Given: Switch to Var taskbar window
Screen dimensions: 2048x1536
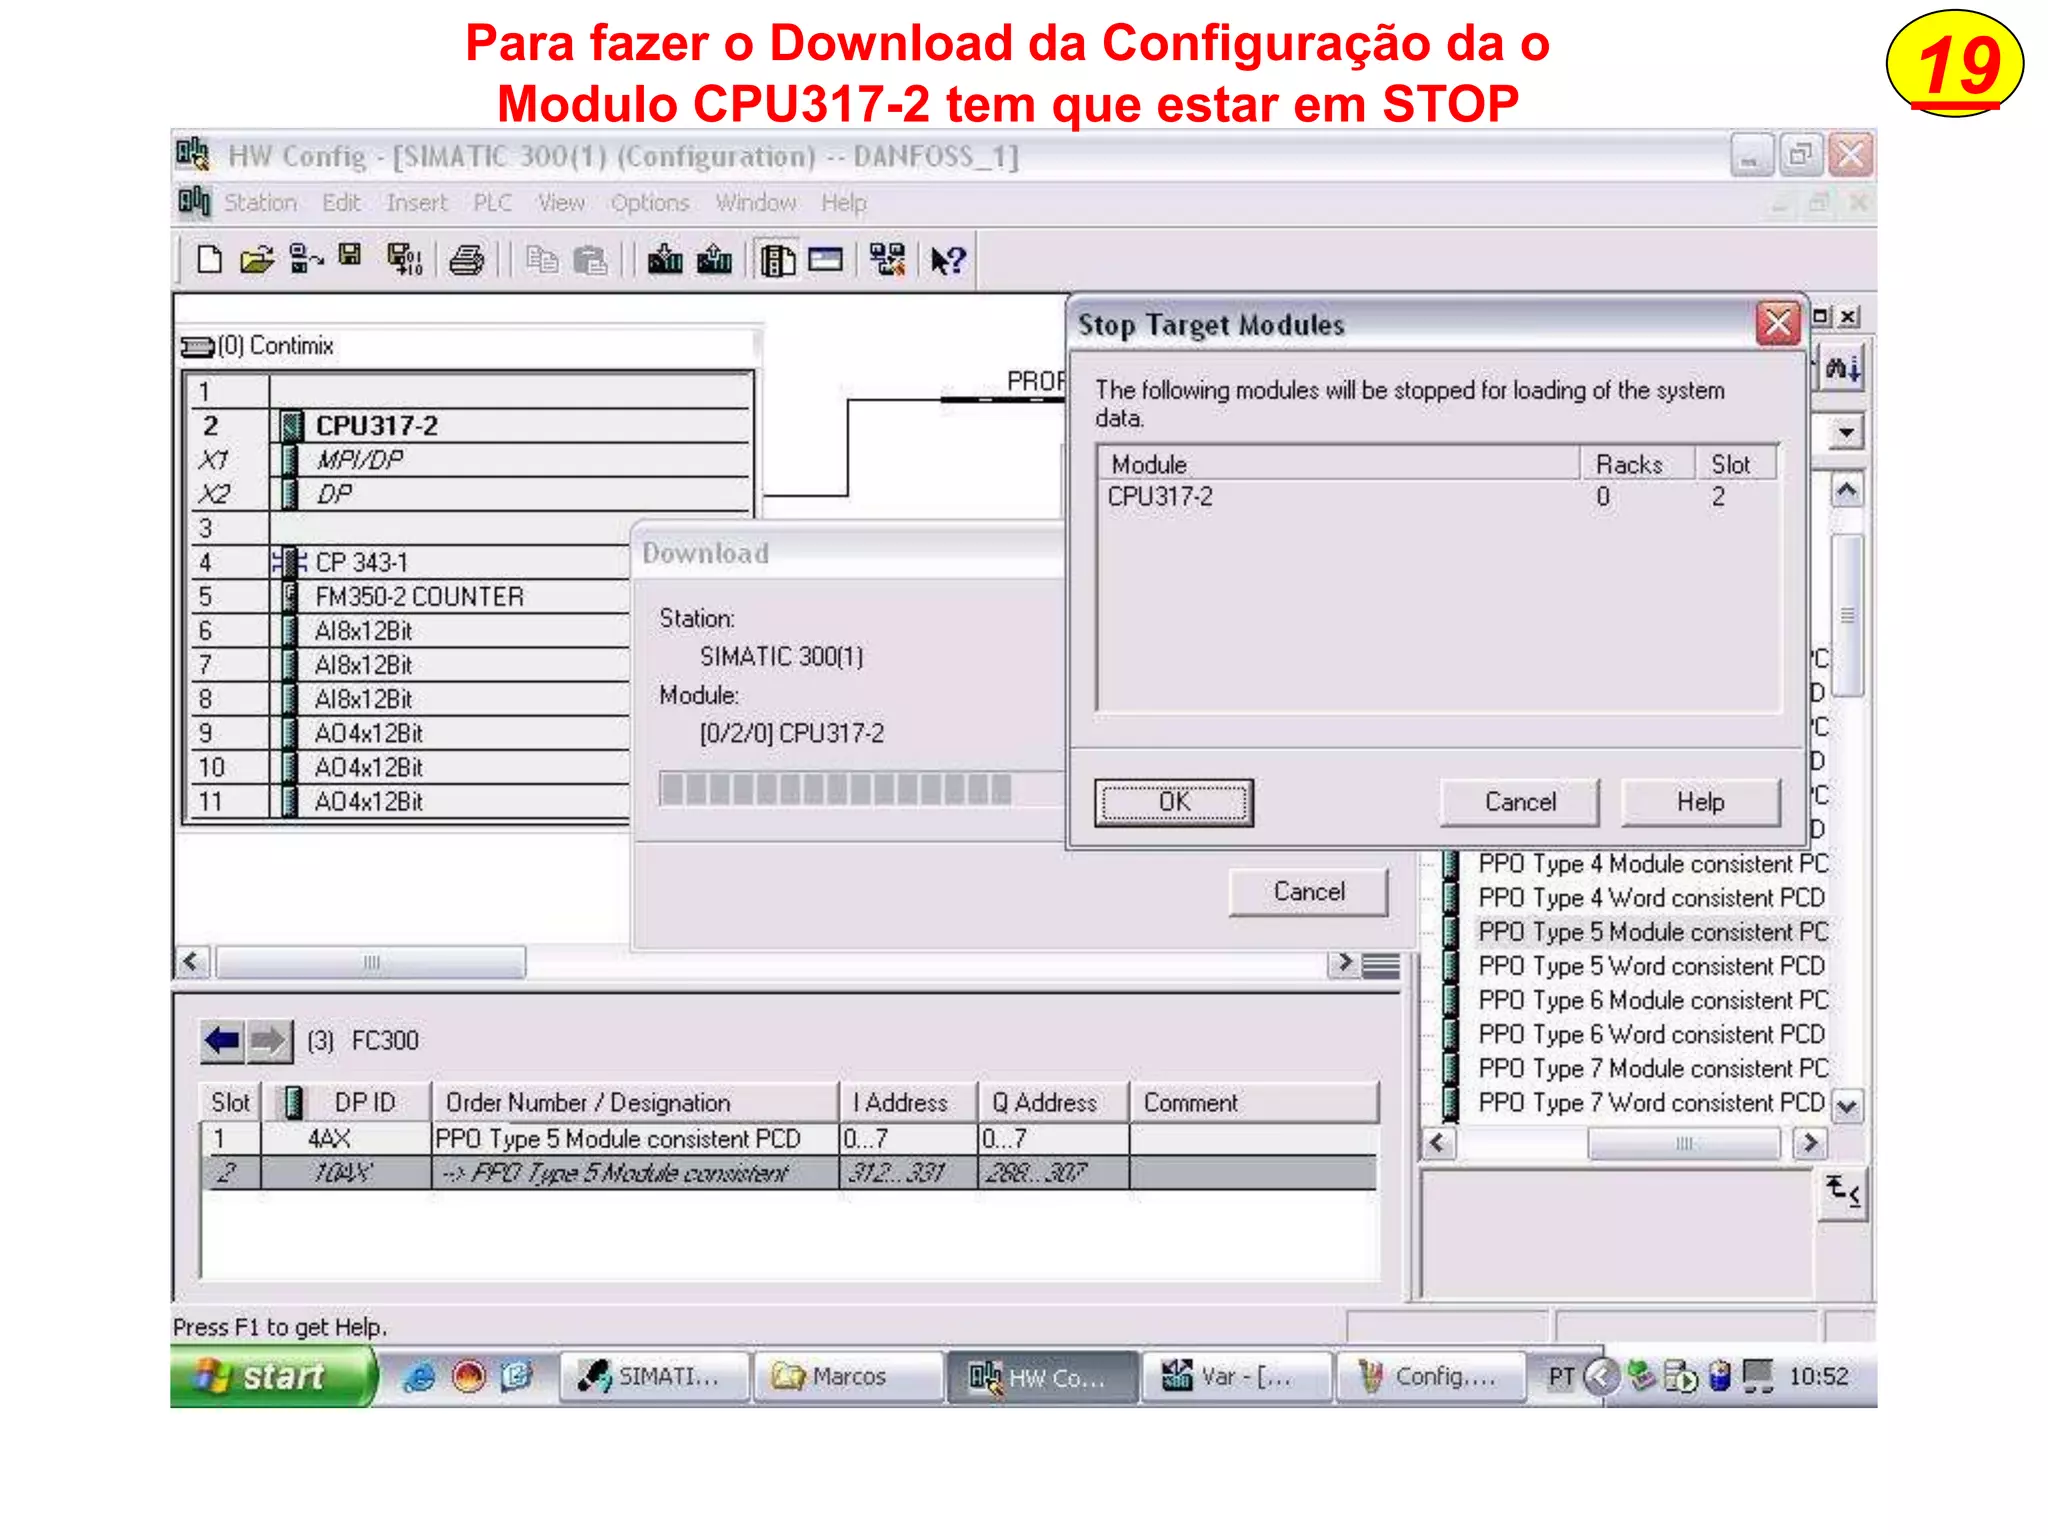Looking at the screenshot, I should [1238, 1377].
